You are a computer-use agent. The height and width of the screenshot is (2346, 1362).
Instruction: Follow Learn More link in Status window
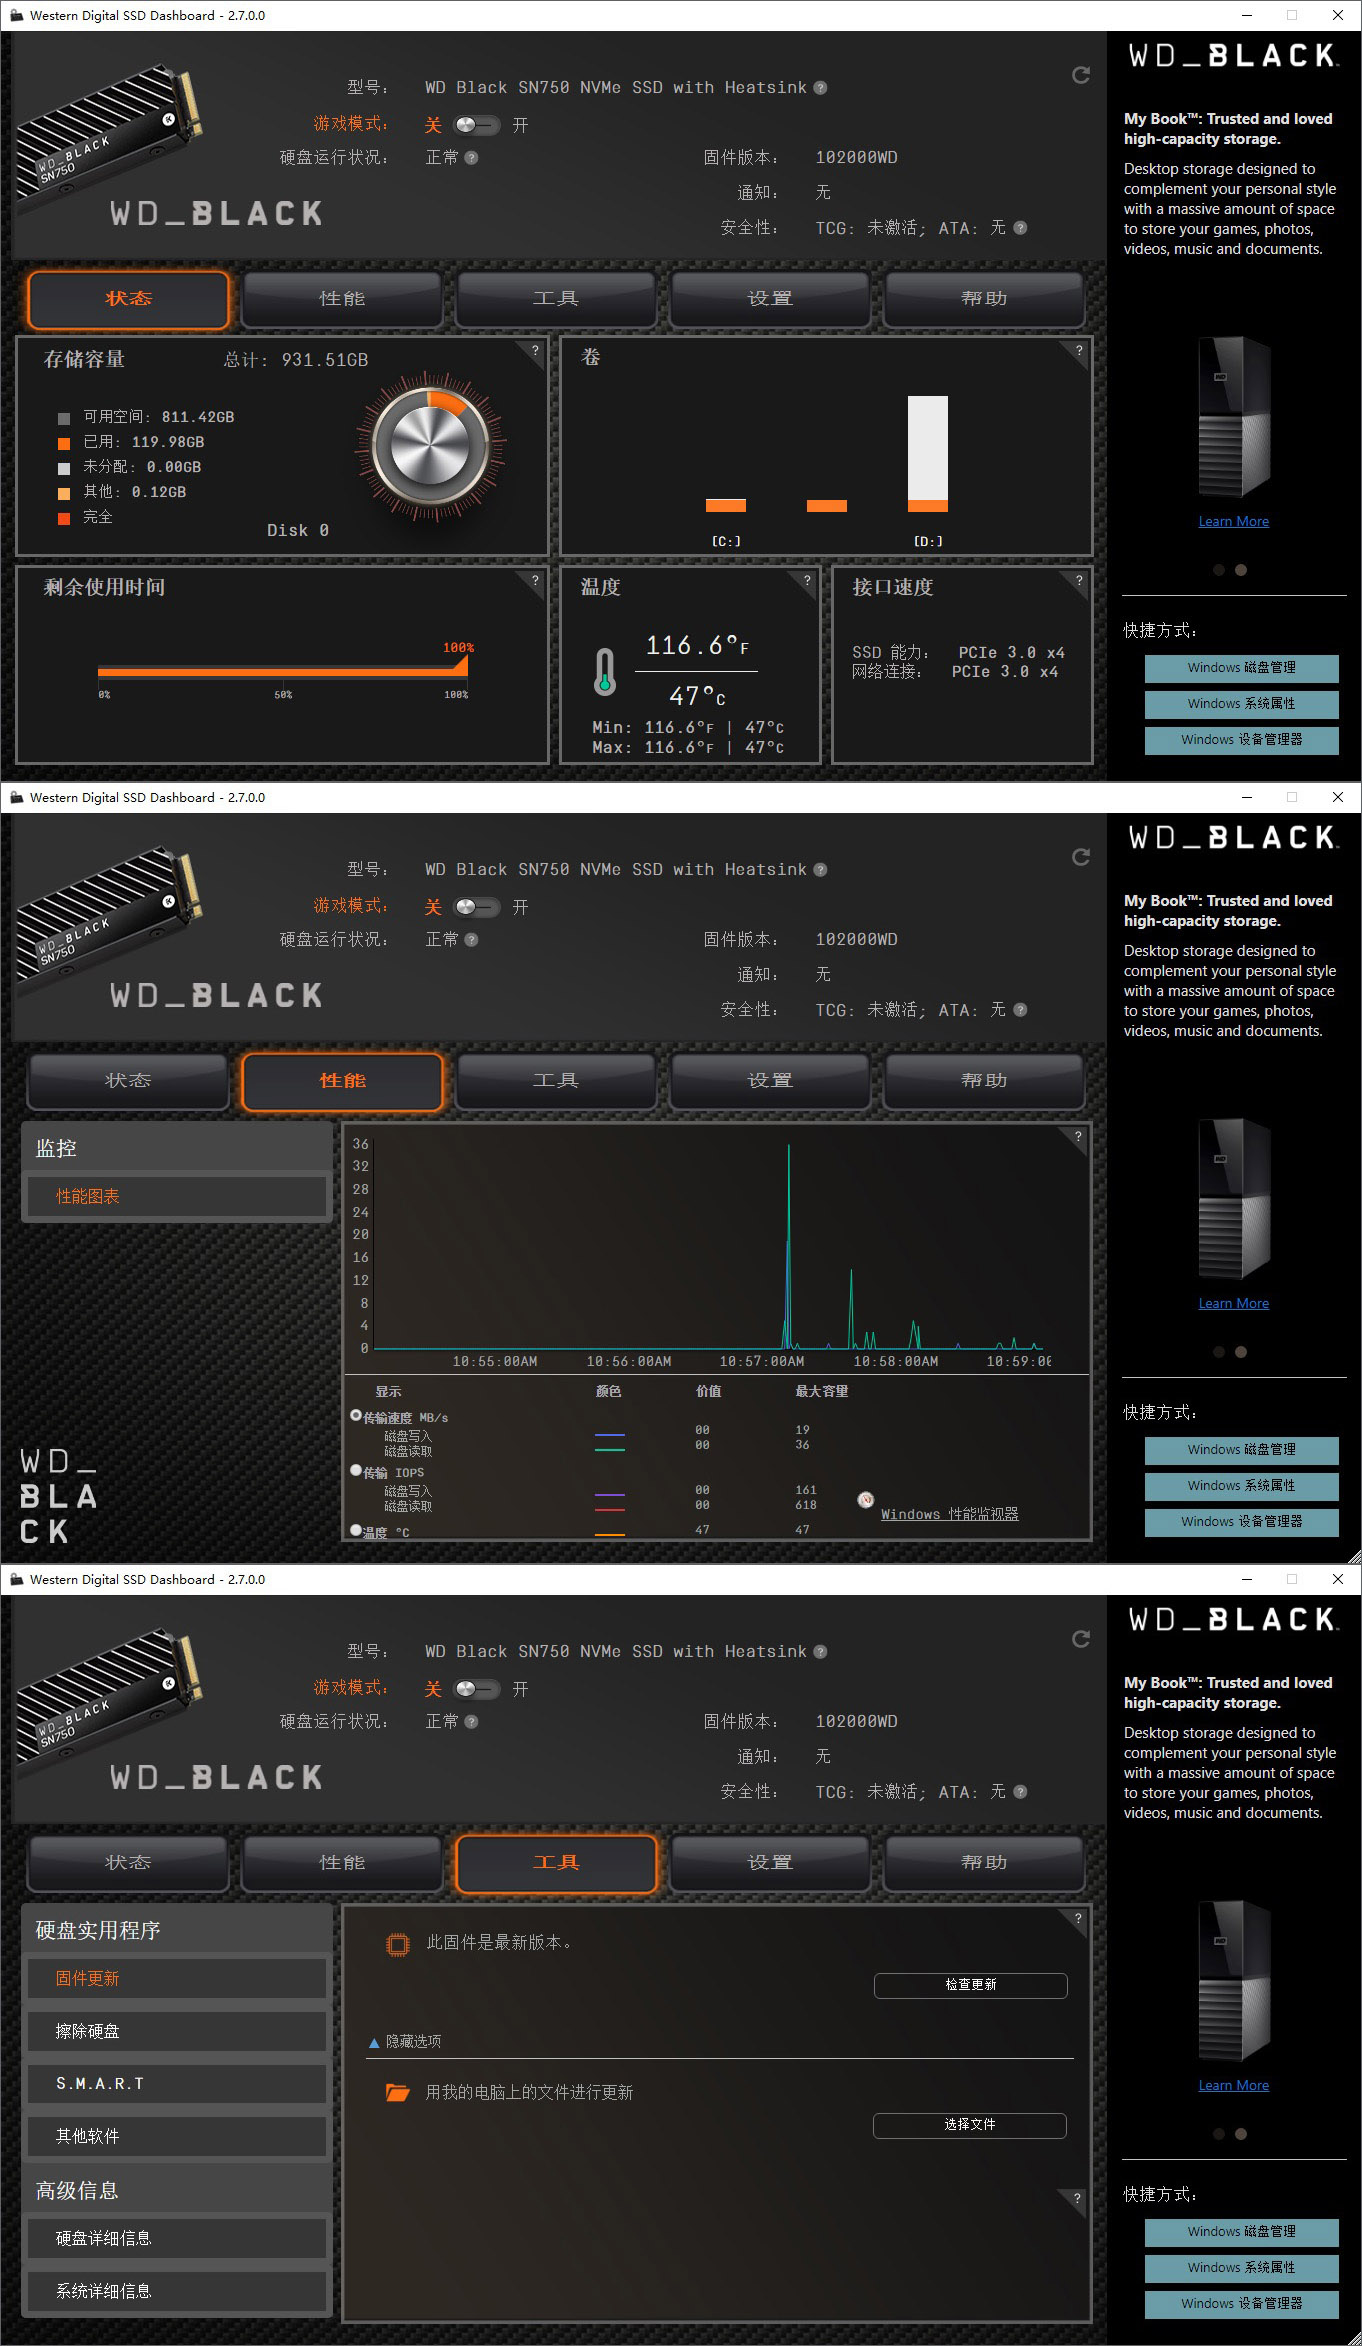point(1234,521)
